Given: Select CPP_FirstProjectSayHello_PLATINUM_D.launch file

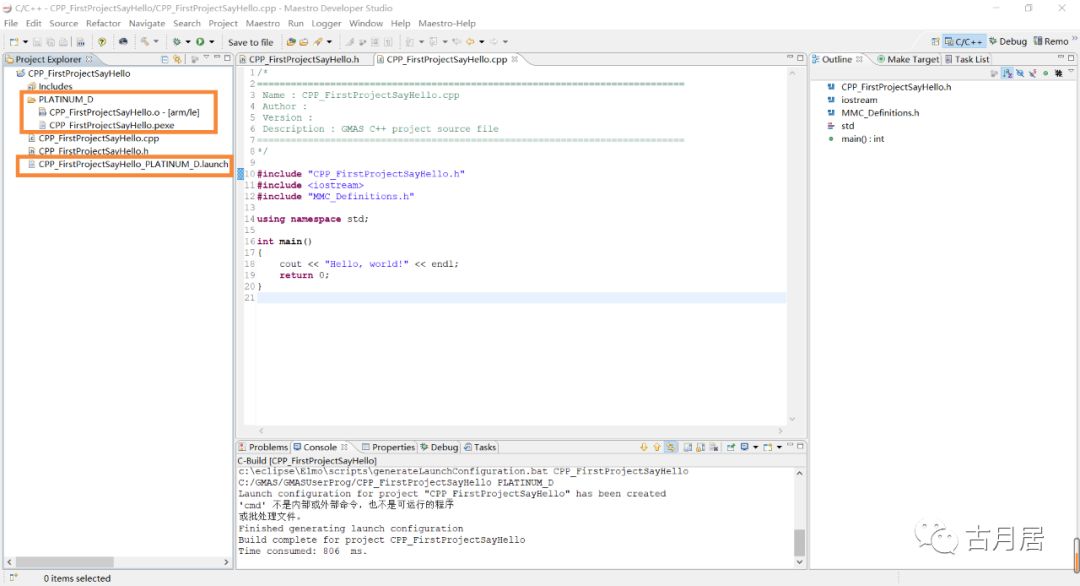Looking at the screenshot, I should (x=133, y=164).
